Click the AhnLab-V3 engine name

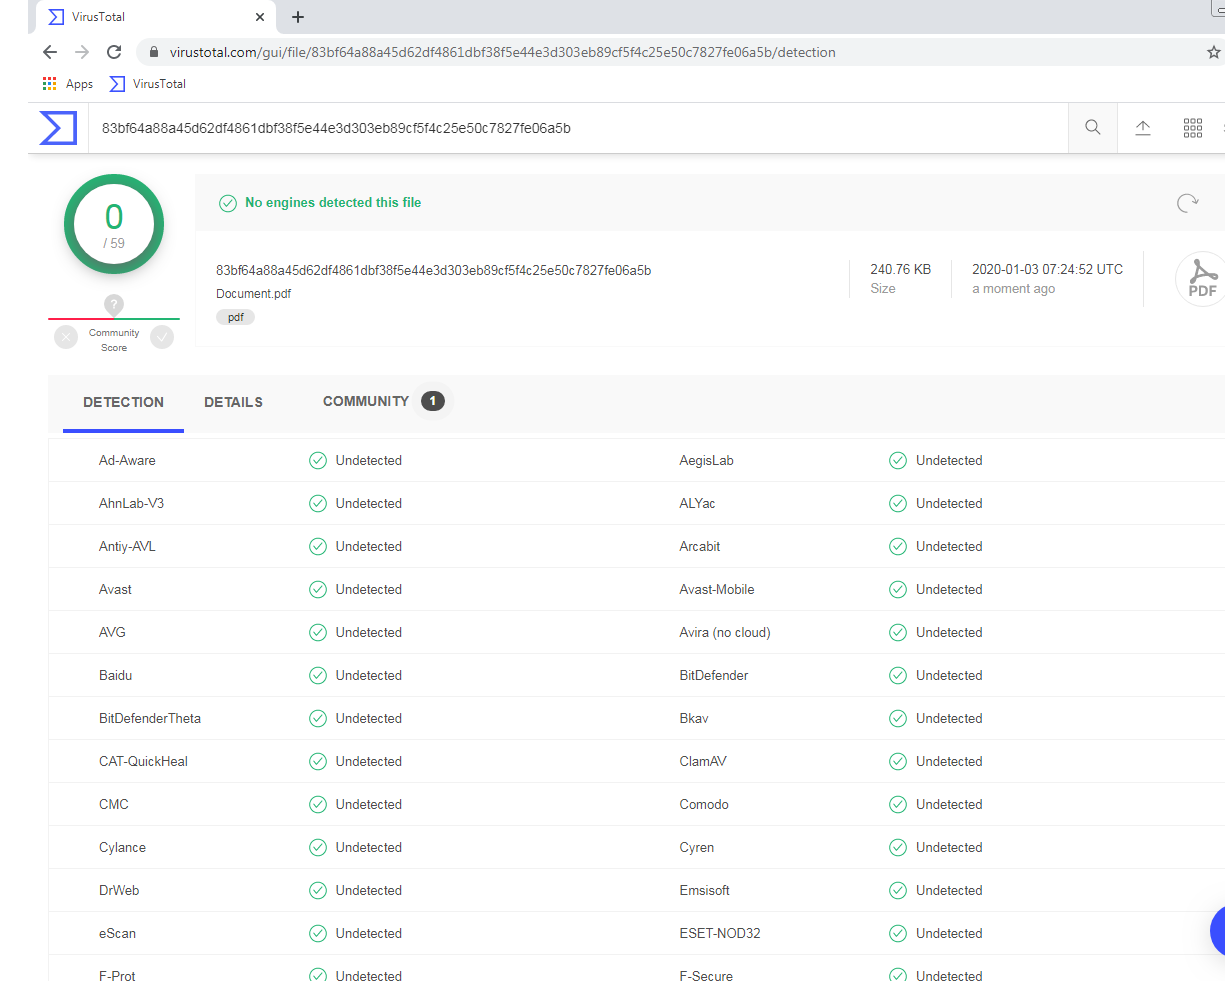pyautogui.click(x=131, y=503)
